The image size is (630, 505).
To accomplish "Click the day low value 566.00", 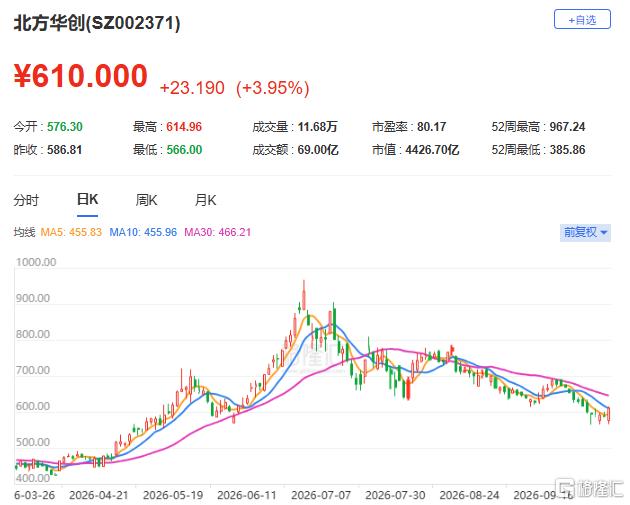I will (184, 150).
